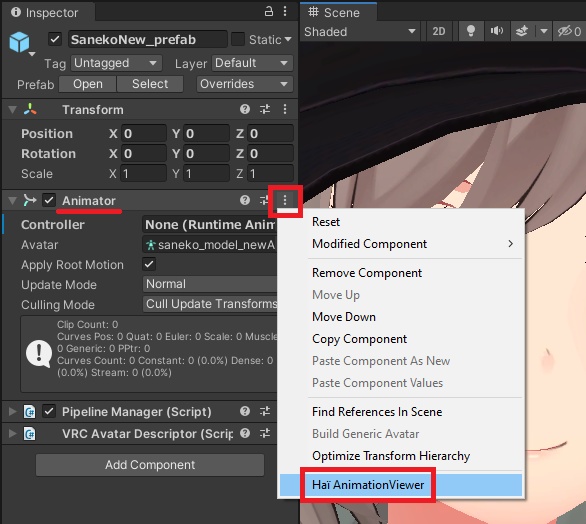Click the prefab cube icon
This screenshot has width=586, height=524.
pyautogui.click(x=19, y=42)
